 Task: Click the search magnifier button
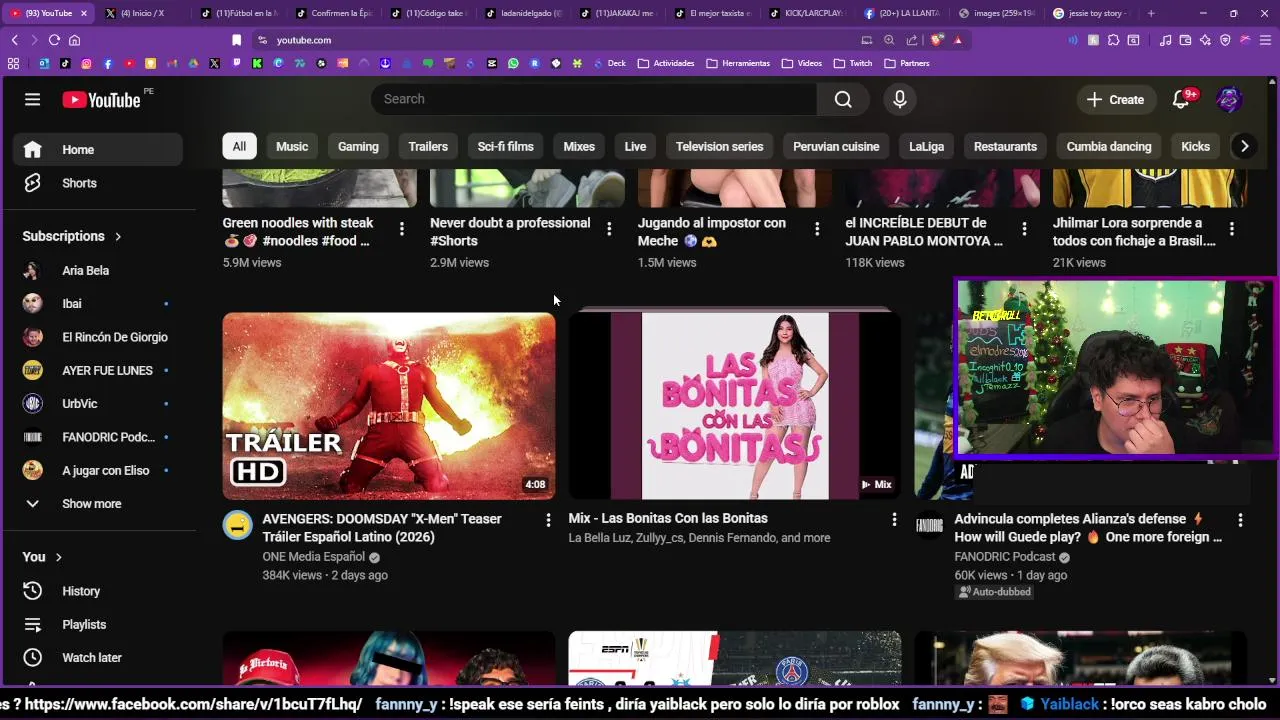point(843,99)
